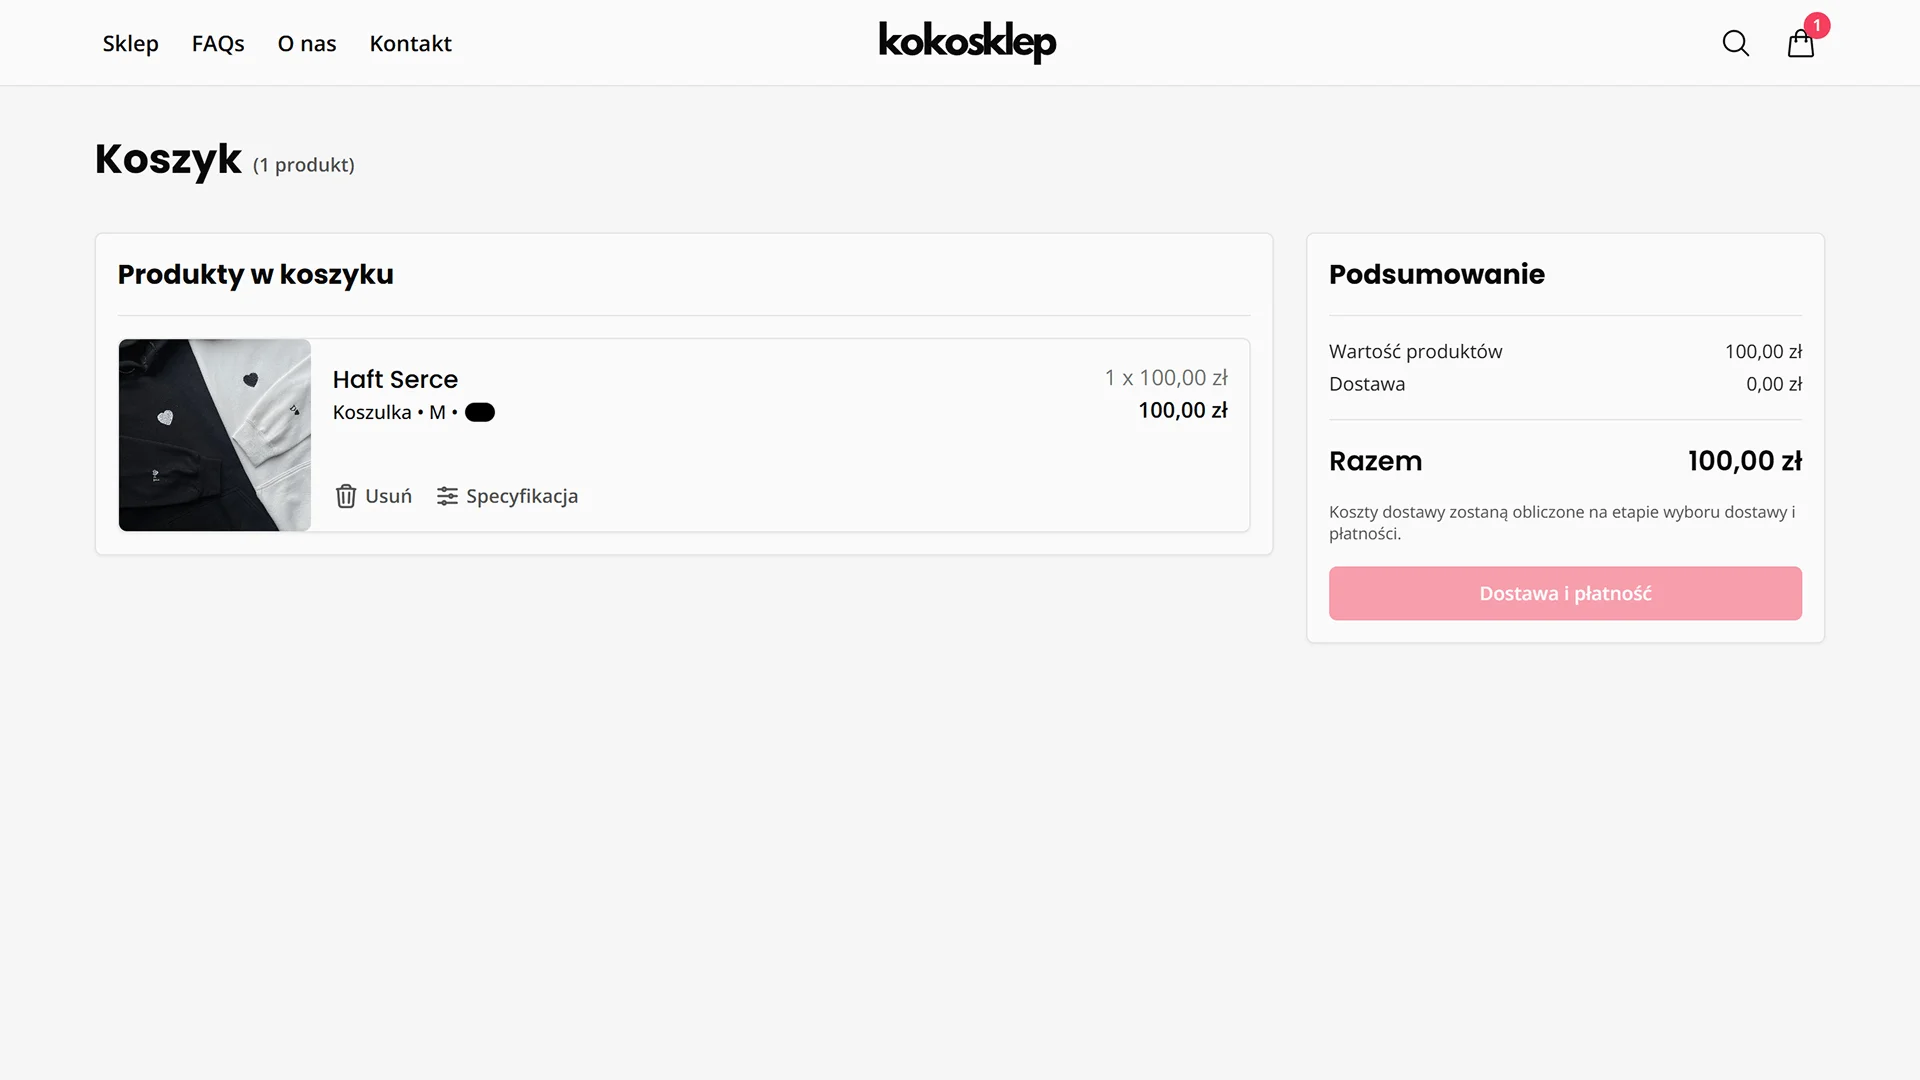Image resolution: width=1920 pixels, height=1080 pixels.
Task: Click the black color swatch pill
Action: (480, 412)
